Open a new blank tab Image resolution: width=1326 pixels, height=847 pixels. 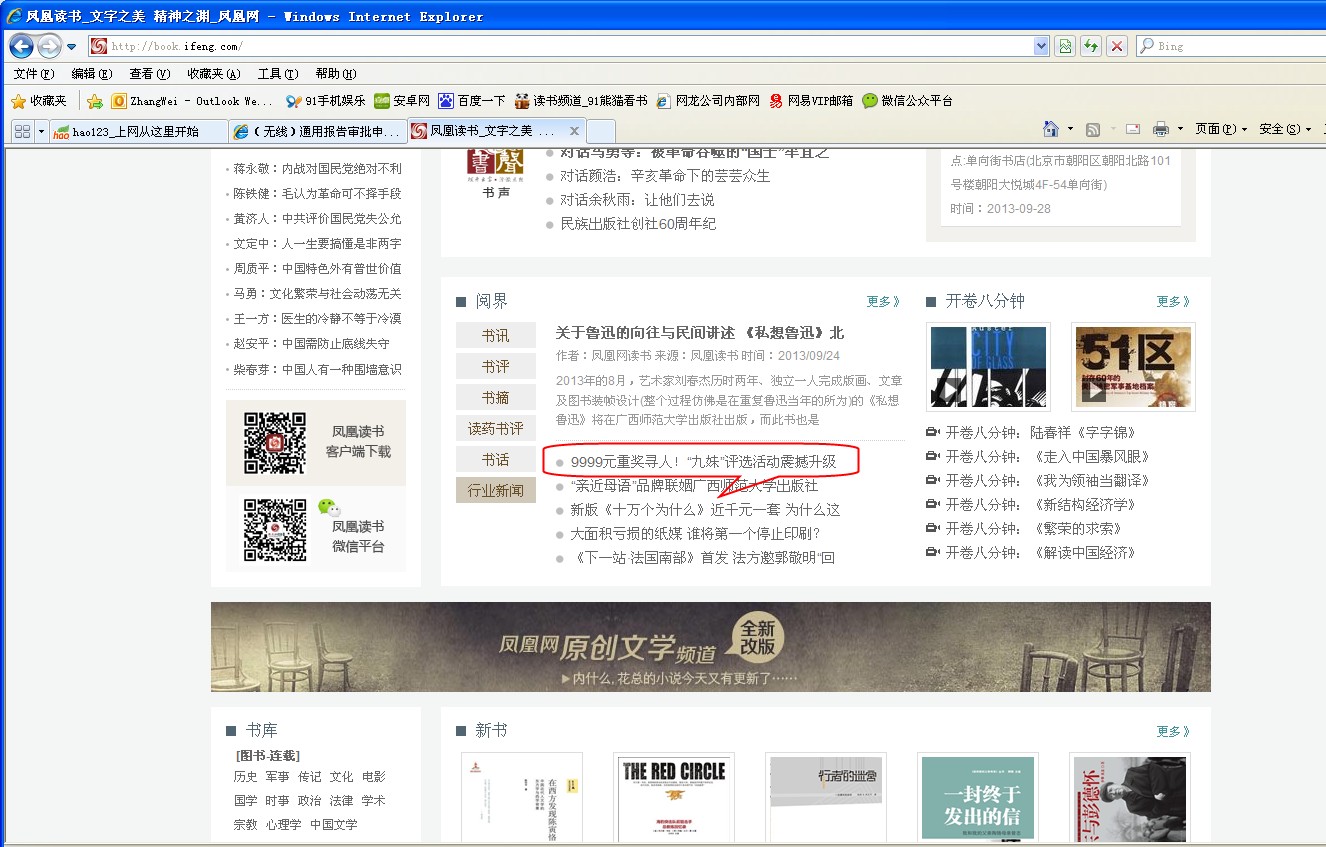tap(601, 131)
